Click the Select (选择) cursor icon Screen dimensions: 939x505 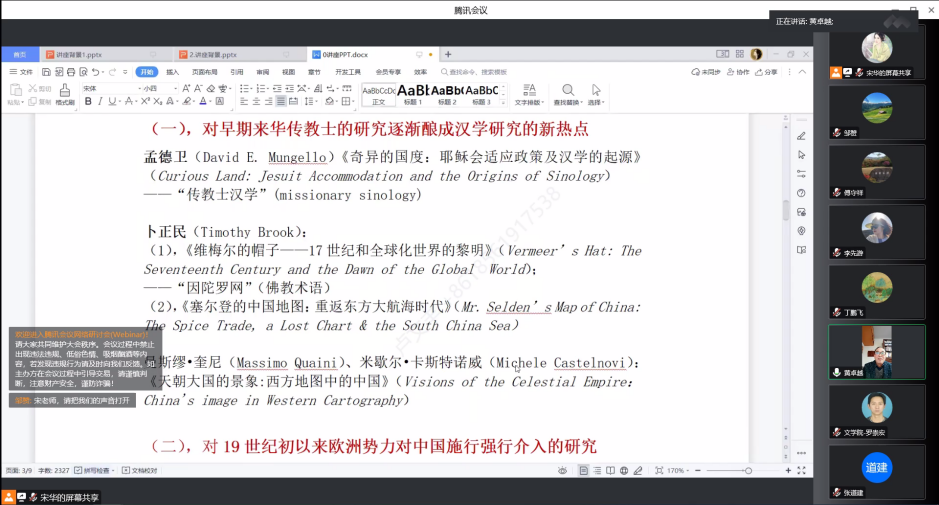[597, 92]
